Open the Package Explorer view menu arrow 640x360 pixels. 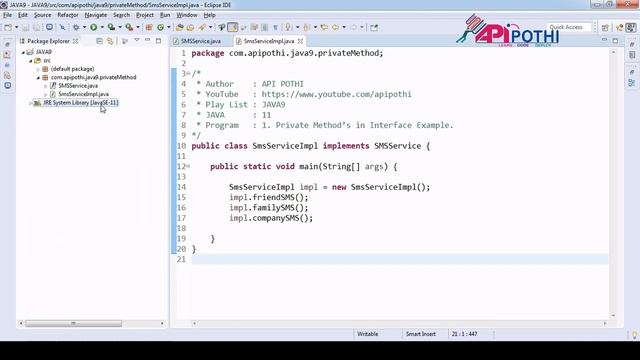pyautogui.click(x=137, y=40)
